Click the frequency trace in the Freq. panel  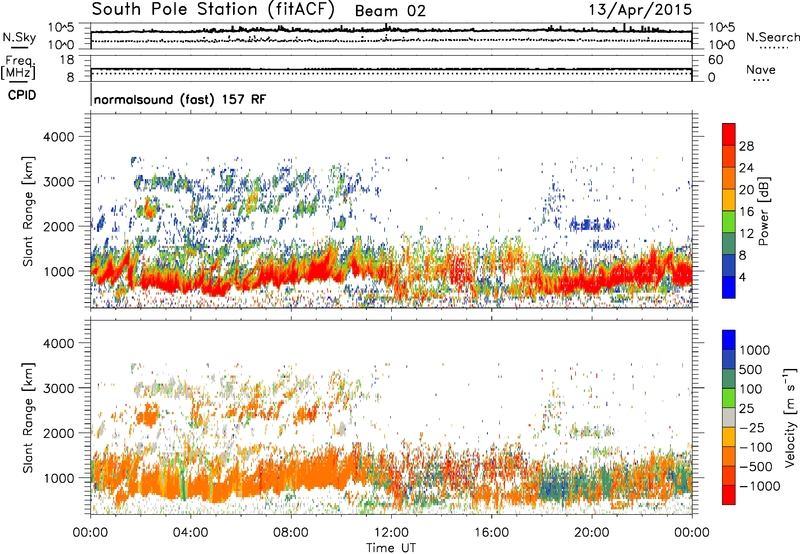point(391,69)
